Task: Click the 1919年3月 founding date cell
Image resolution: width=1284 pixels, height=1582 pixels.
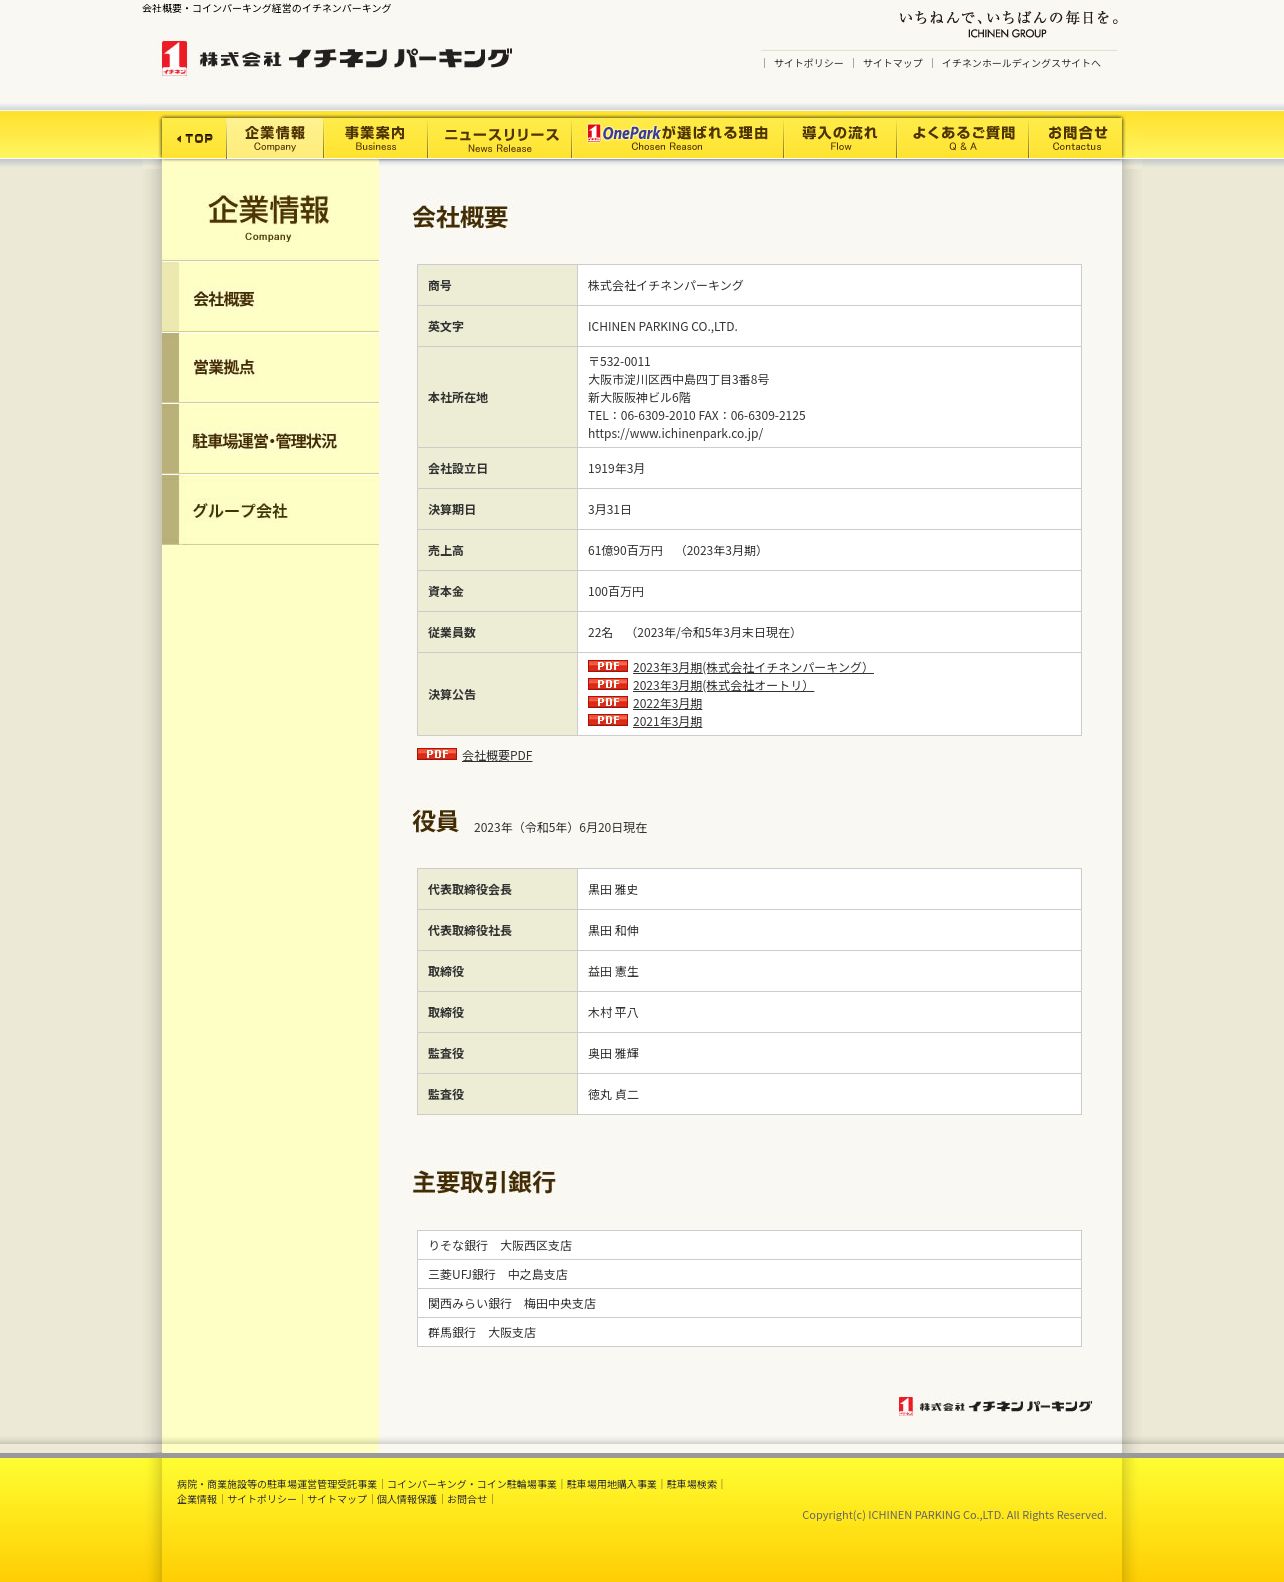Action: [x=829, y=468]
